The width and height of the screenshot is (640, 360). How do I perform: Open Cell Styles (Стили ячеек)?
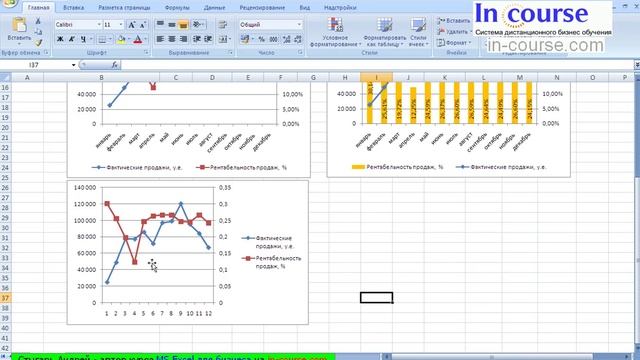coord(418,32)
